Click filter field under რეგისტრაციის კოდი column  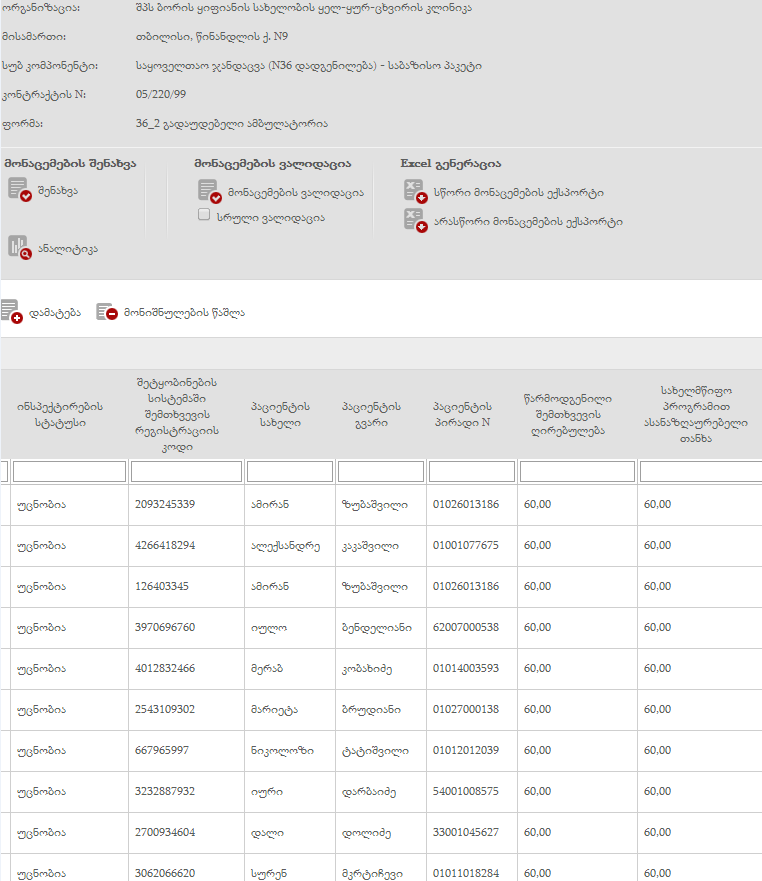coord(186,472)
